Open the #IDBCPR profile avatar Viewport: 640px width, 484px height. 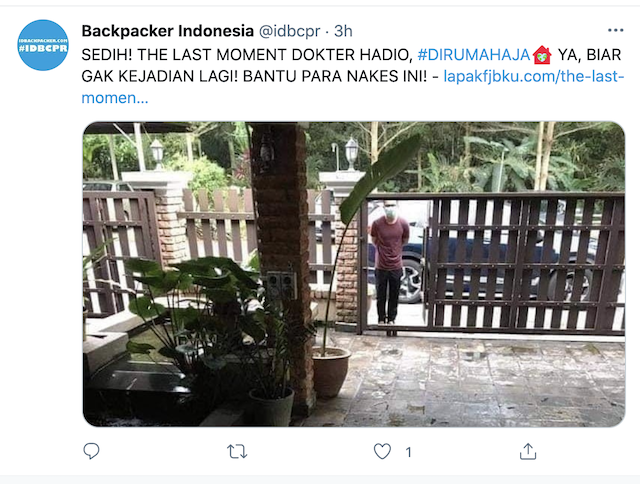(43, 45)
